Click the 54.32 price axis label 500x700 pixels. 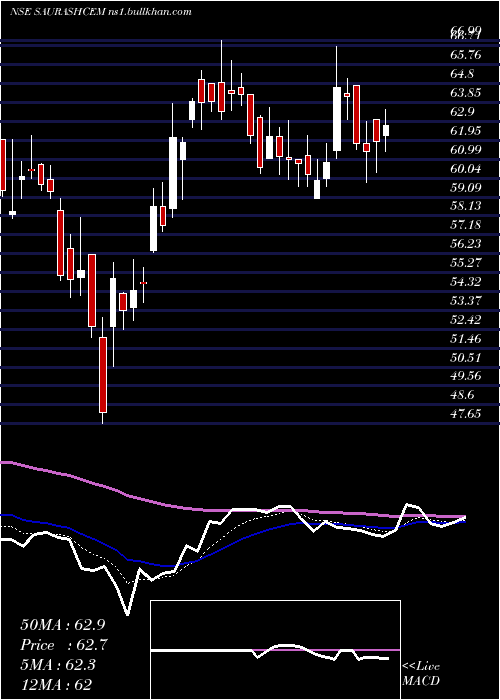pos(466,282)
